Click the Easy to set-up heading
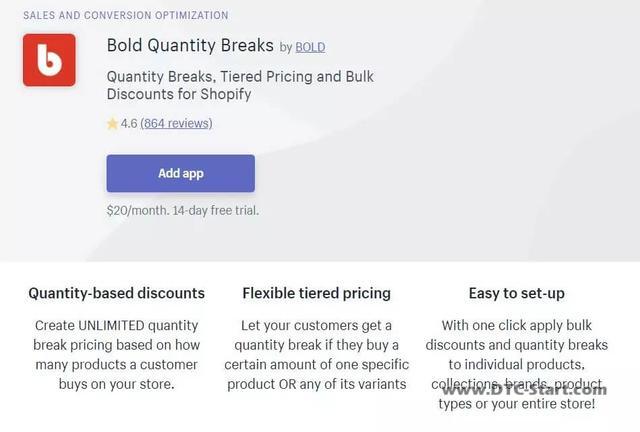 pos(517,294)
